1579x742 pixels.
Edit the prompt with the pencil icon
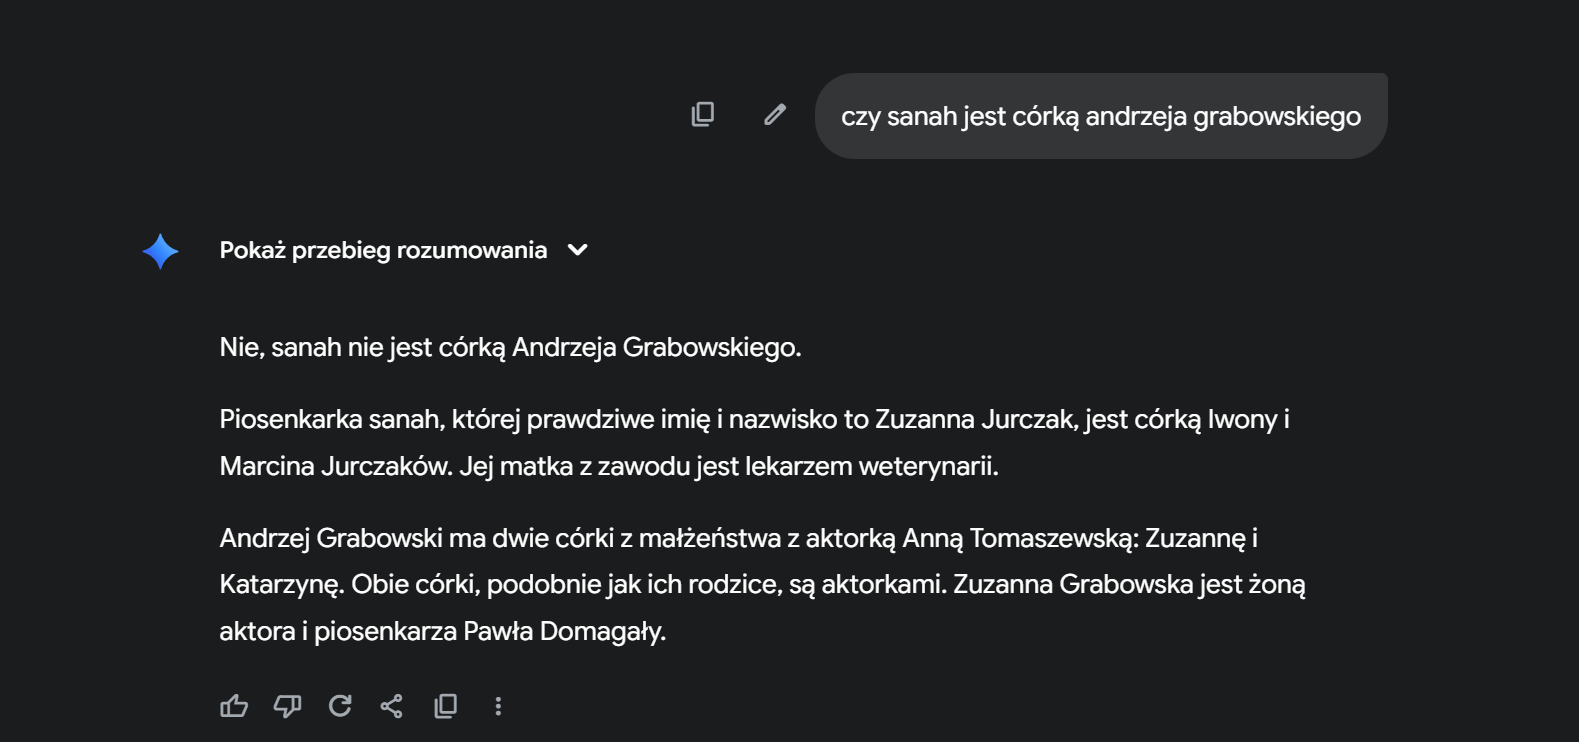pyautogui.click(x=775, y=115)
